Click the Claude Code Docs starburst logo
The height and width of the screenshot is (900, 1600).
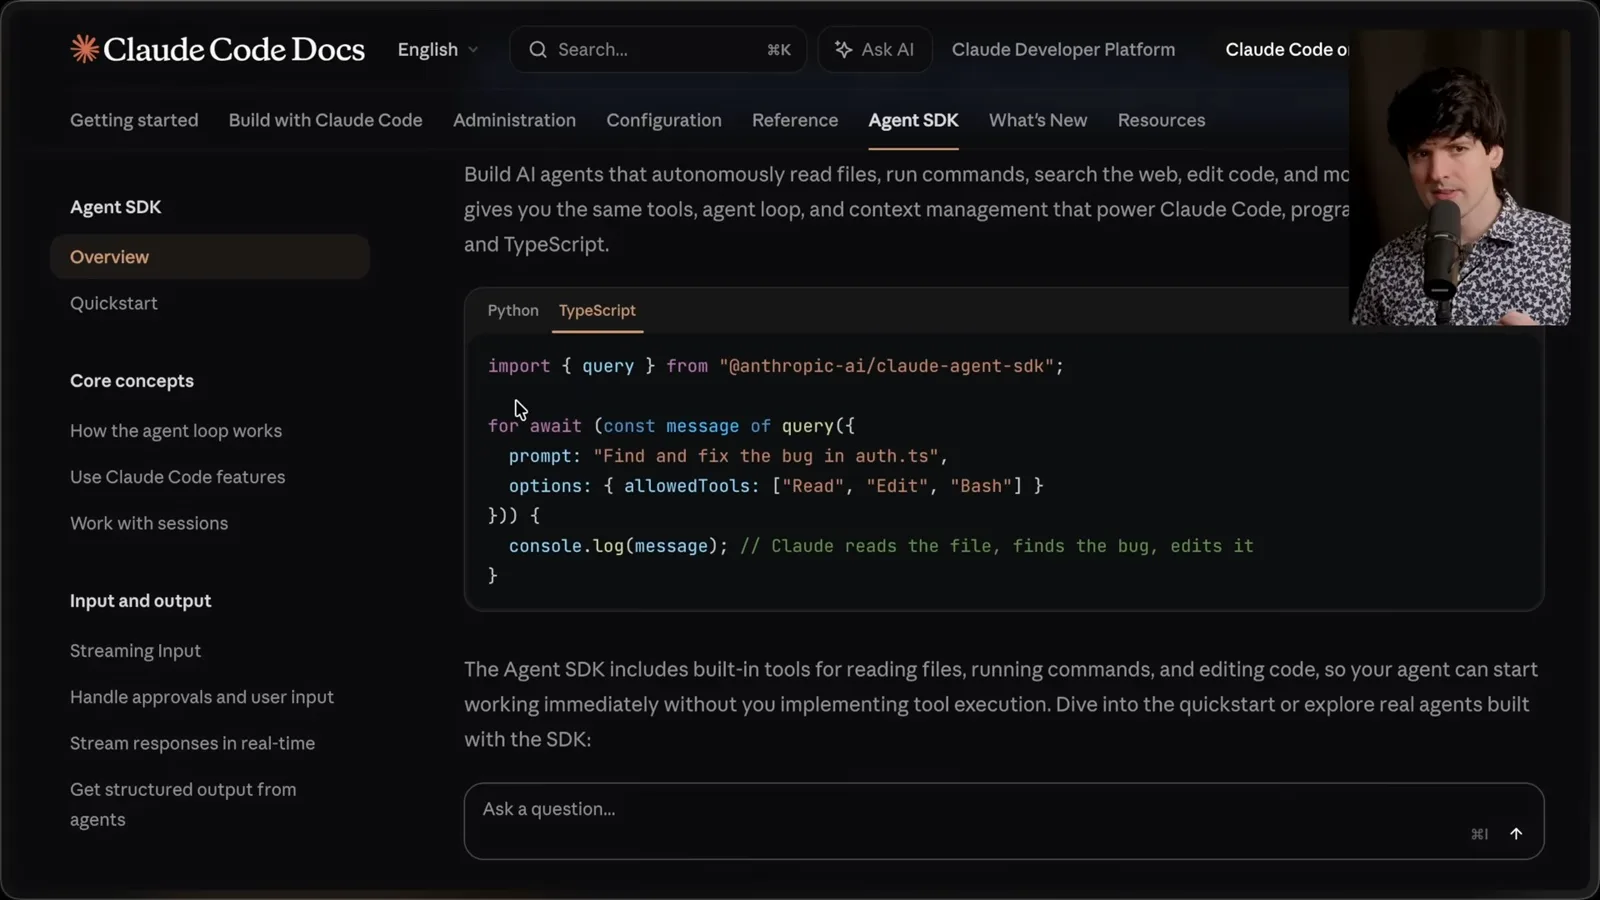84,49
